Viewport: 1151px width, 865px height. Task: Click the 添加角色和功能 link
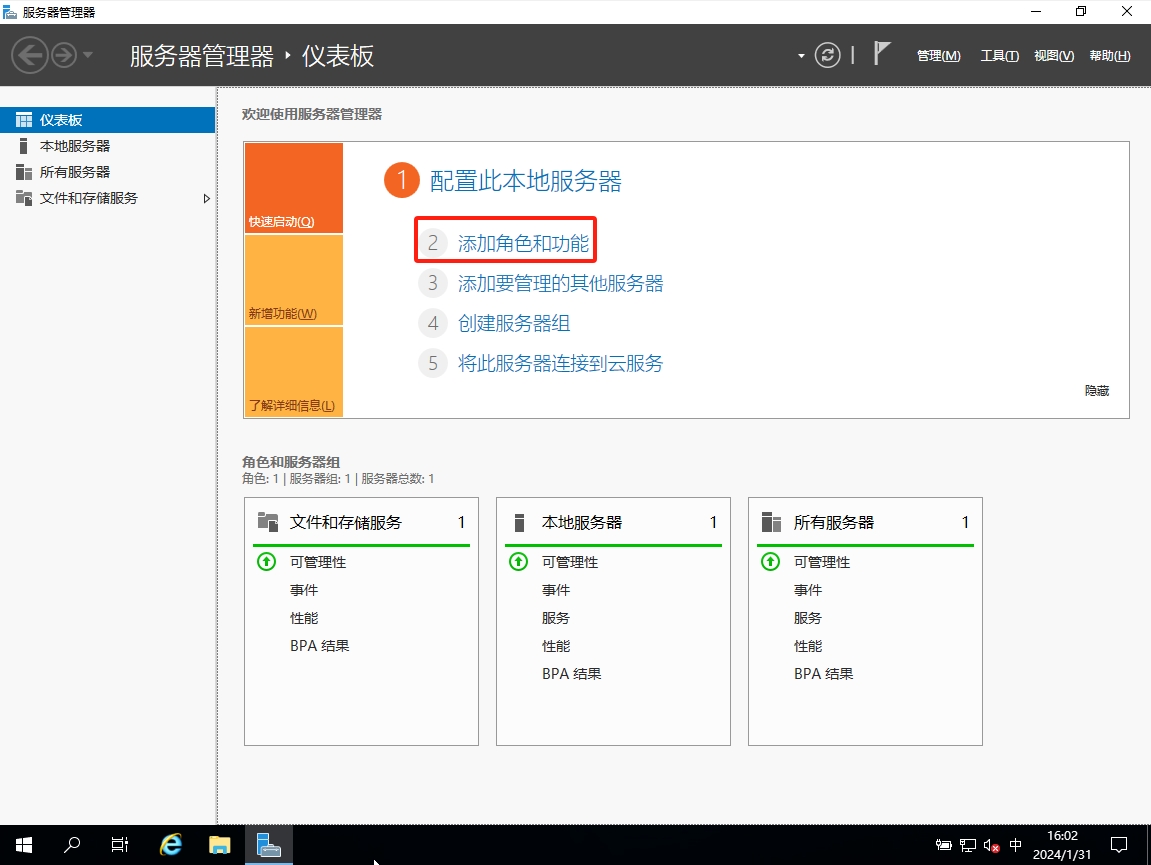tap(523, 243)
